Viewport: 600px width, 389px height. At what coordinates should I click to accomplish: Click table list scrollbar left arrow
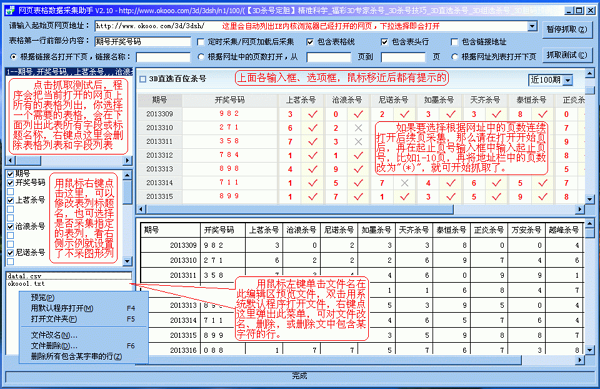[10, 161]
